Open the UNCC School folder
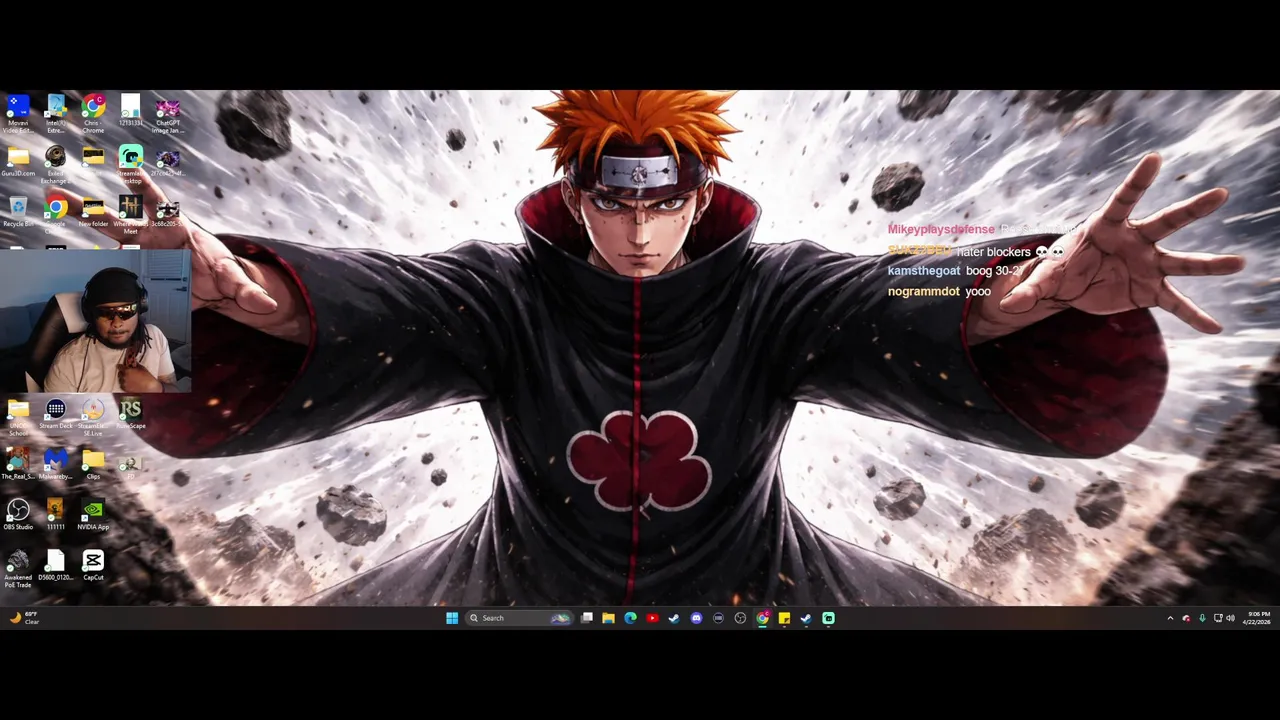The height and width of the screenshot is (720, 1280). 18,417
